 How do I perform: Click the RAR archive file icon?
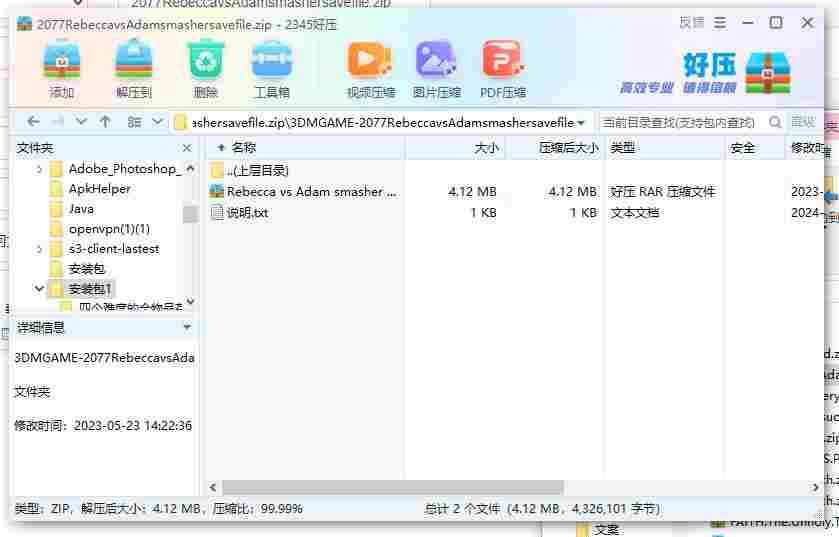pos(217,191)
